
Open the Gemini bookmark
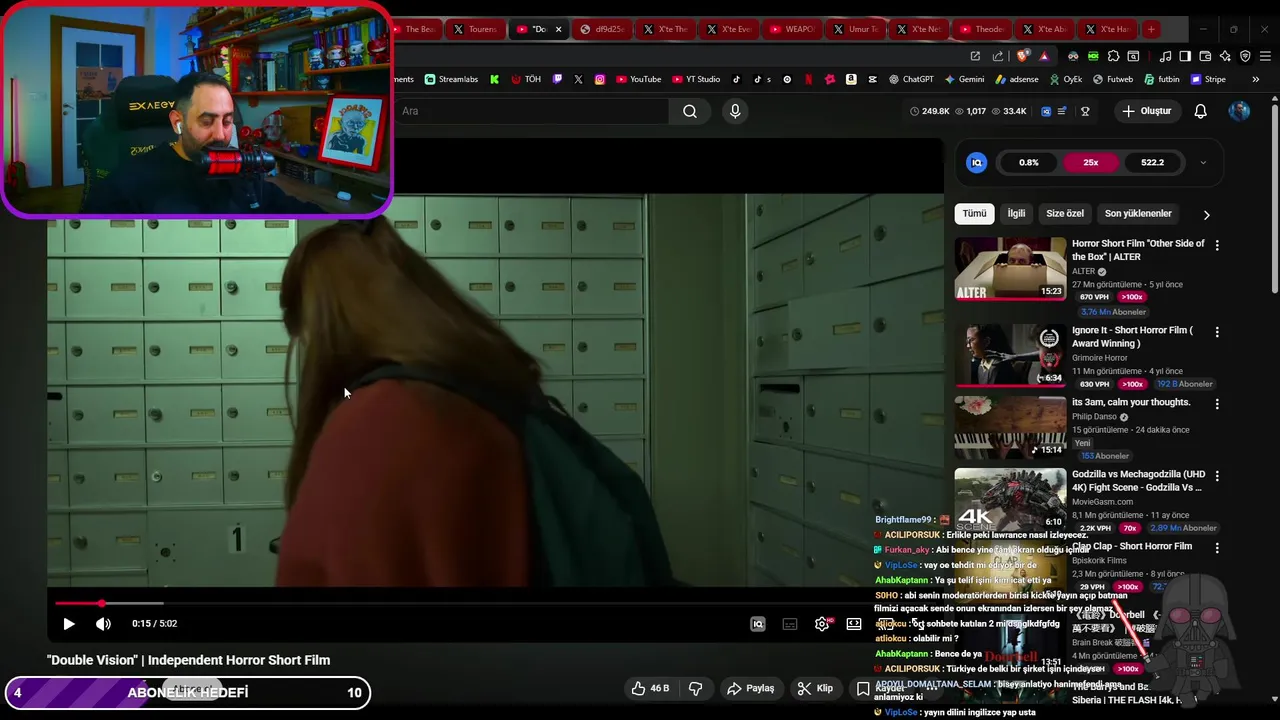click(x=963, y=79)
